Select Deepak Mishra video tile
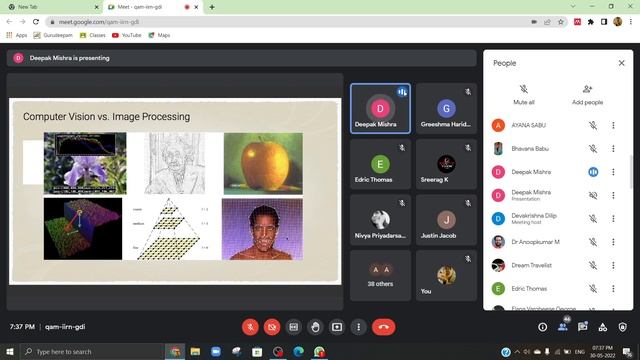Viewport: 640px width, 360px height. (380, 109)
